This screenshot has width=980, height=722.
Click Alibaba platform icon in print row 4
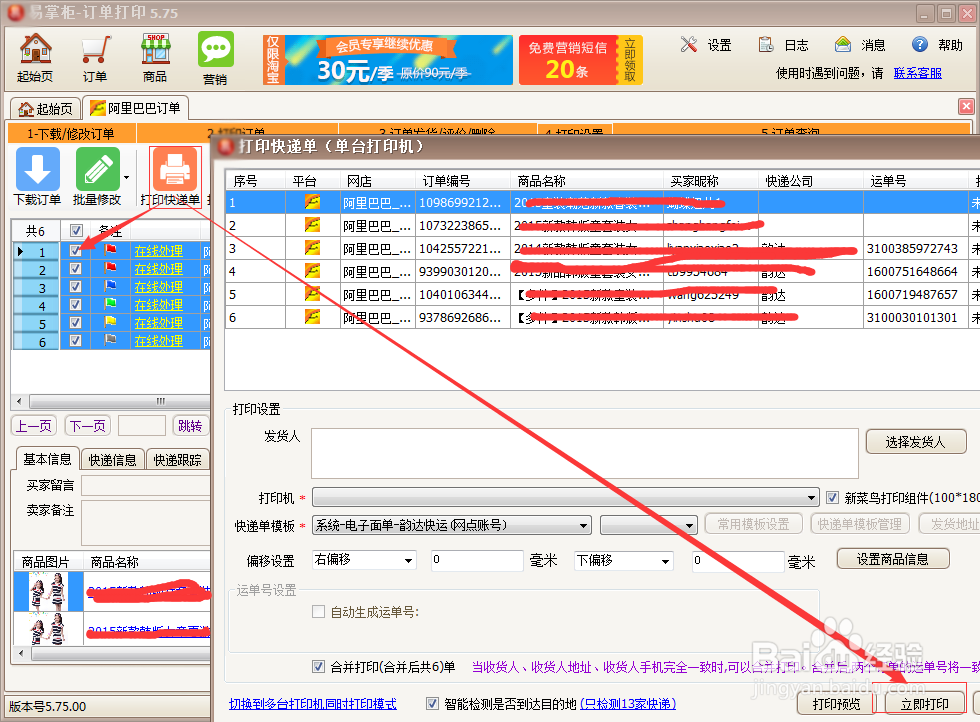(x=312, y=271)
